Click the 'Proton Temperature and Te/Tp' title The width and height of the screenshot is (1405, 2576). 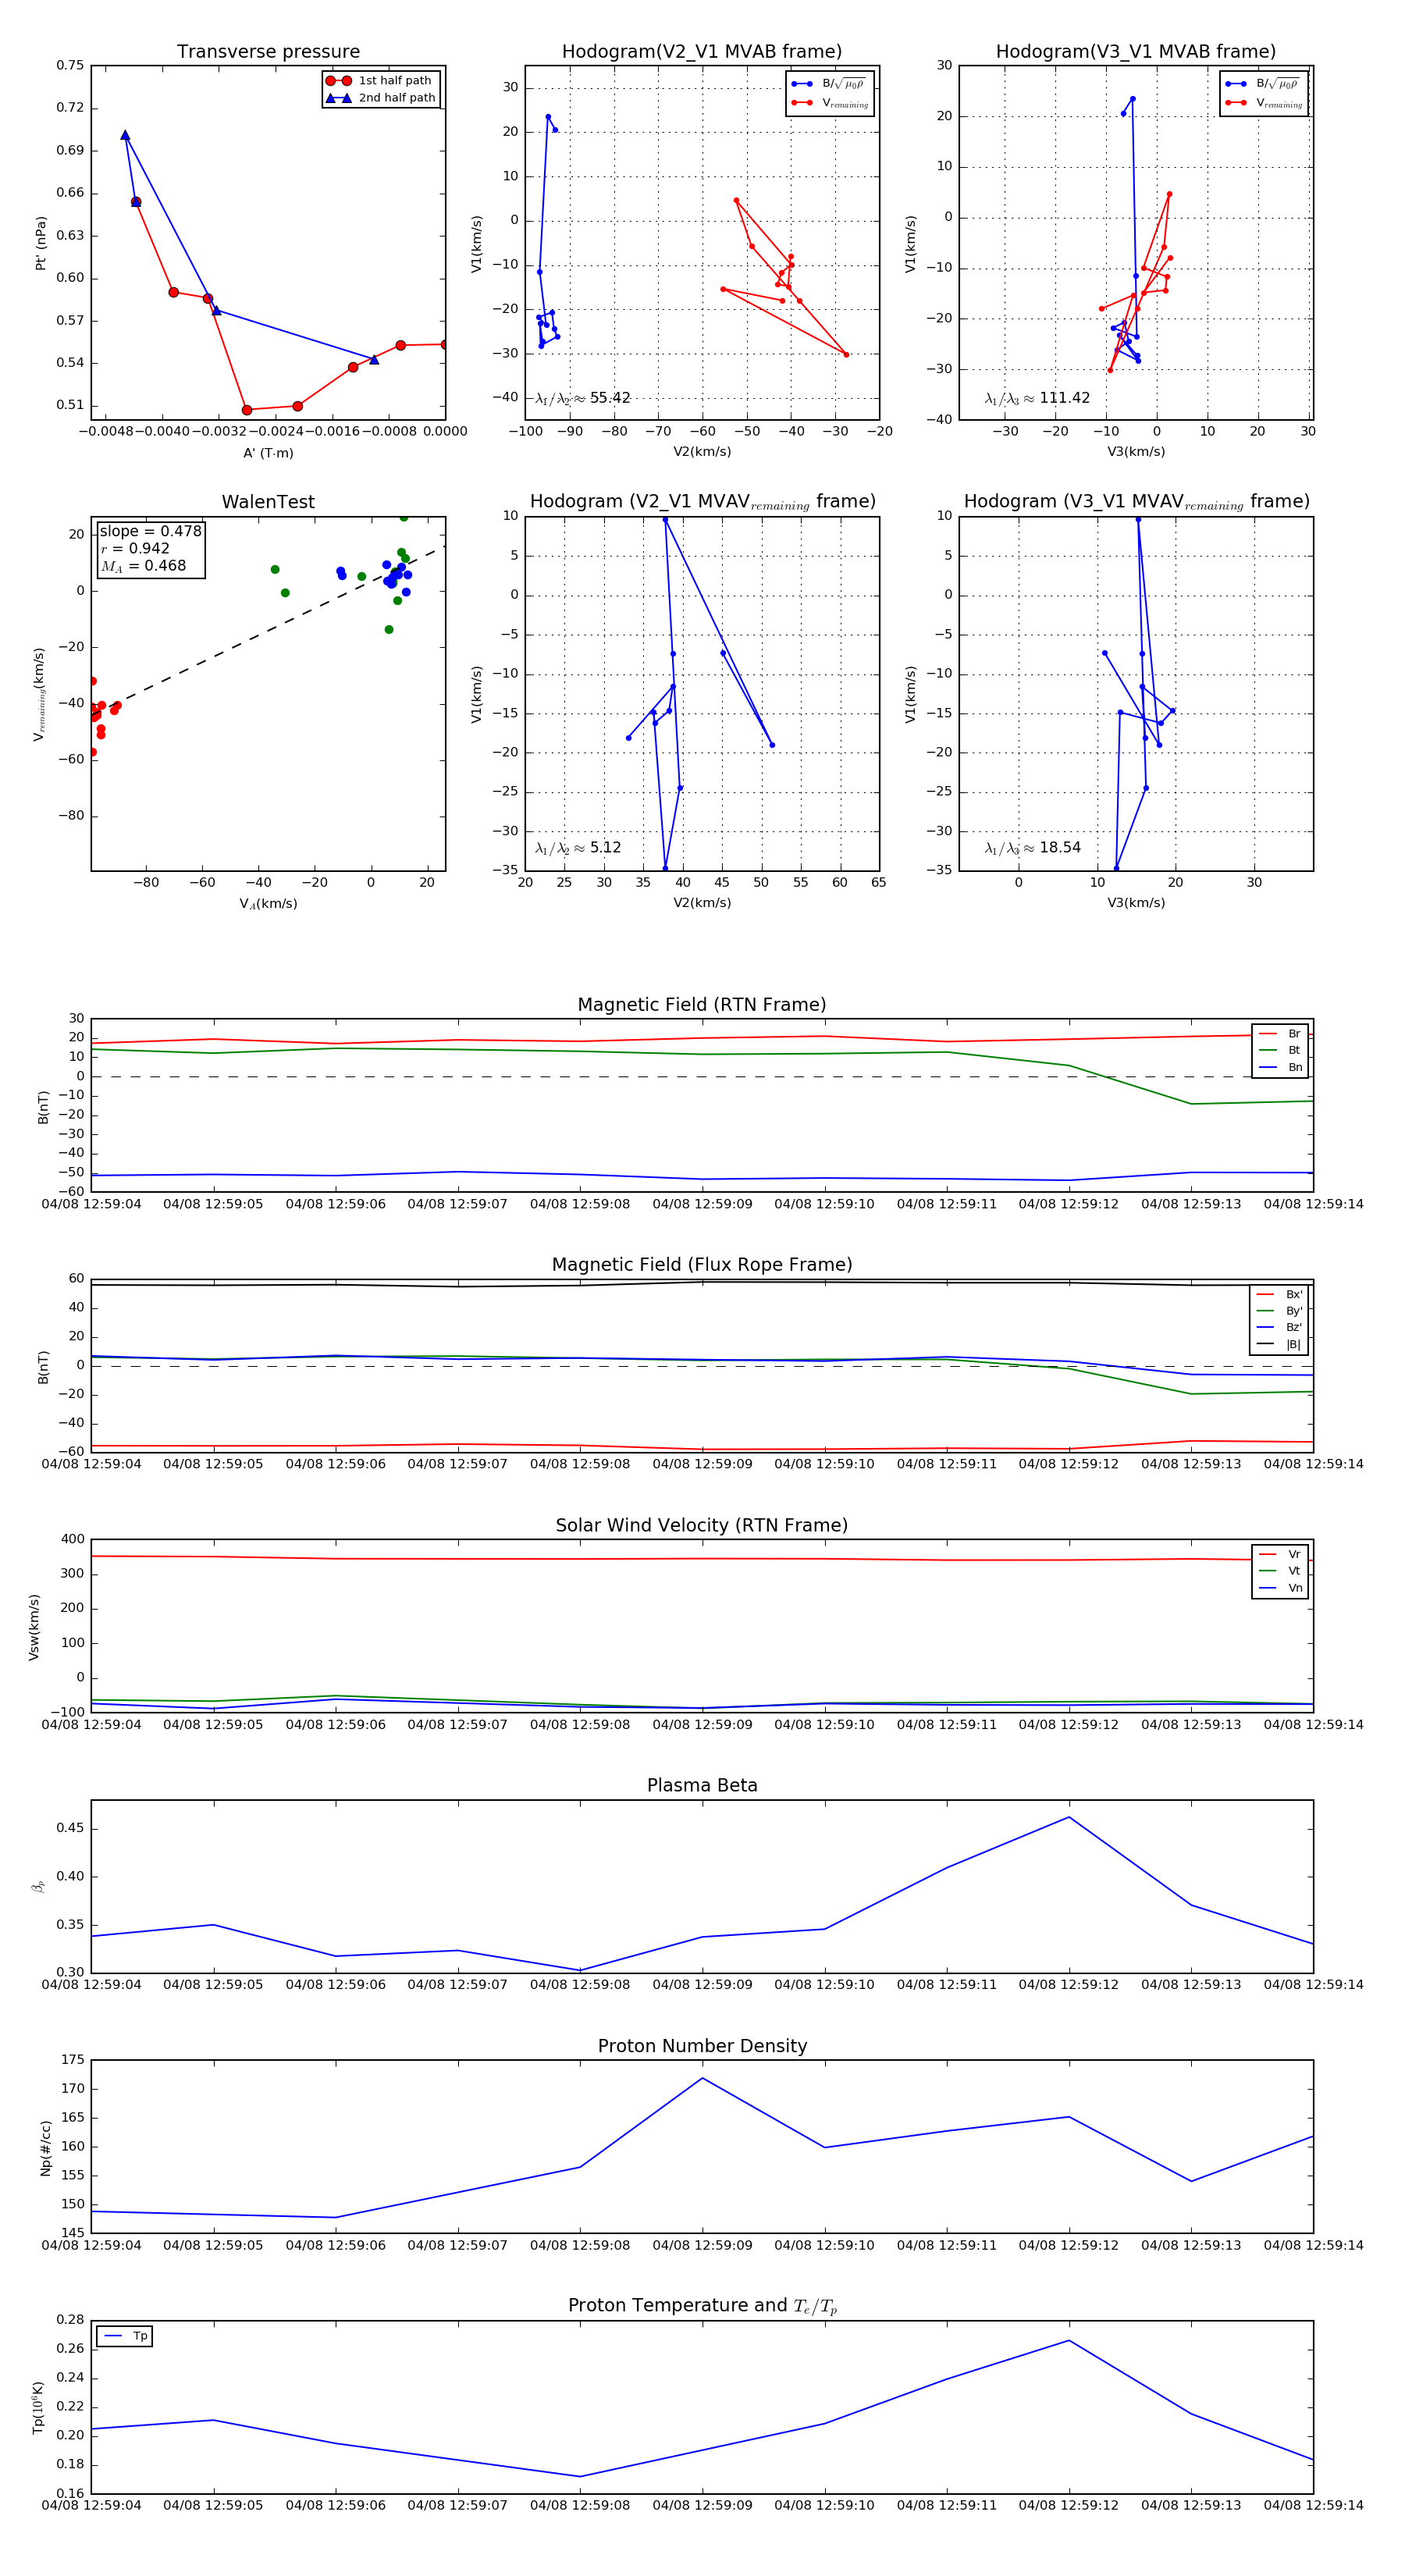pyautogui.click(x=702, y=2306)
